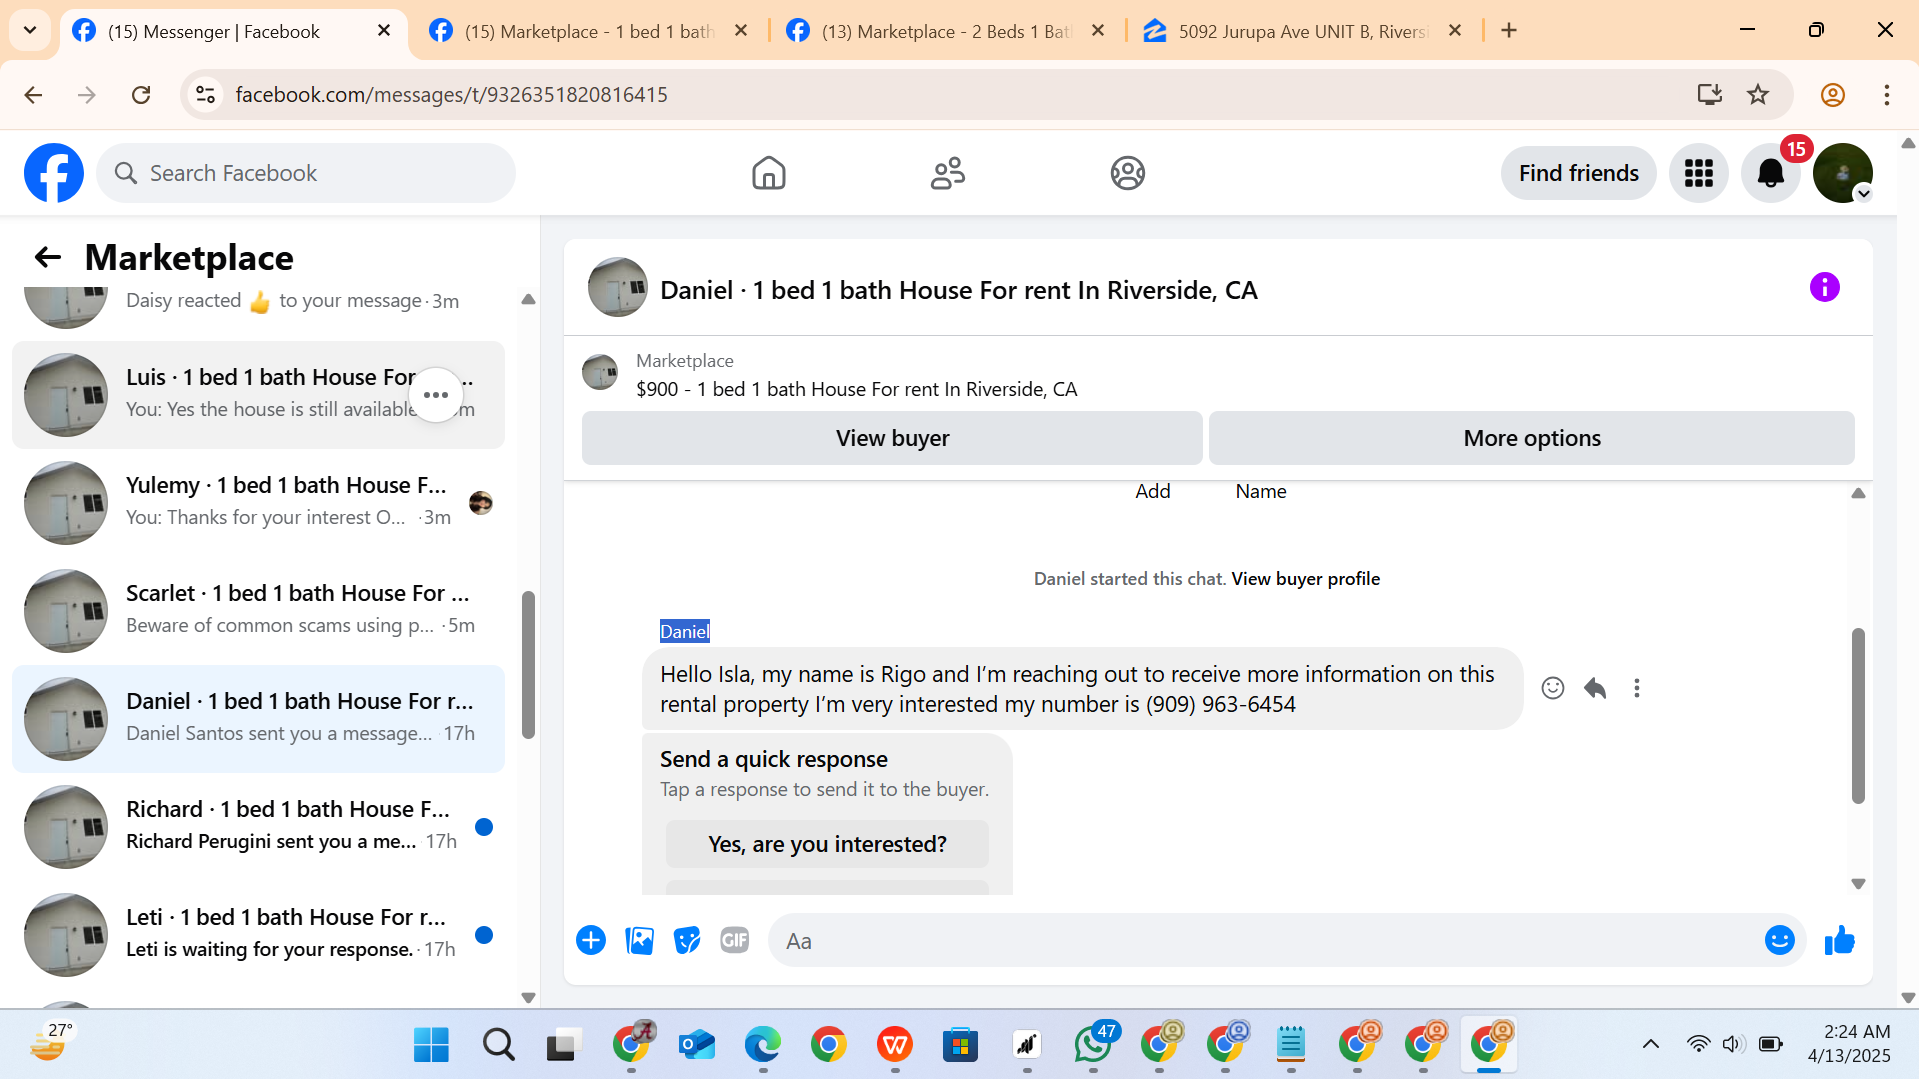React to Rigo's message with emoji icon
The width and height of the screenshot is (1919, 1079).
[x=1552, y=688]
